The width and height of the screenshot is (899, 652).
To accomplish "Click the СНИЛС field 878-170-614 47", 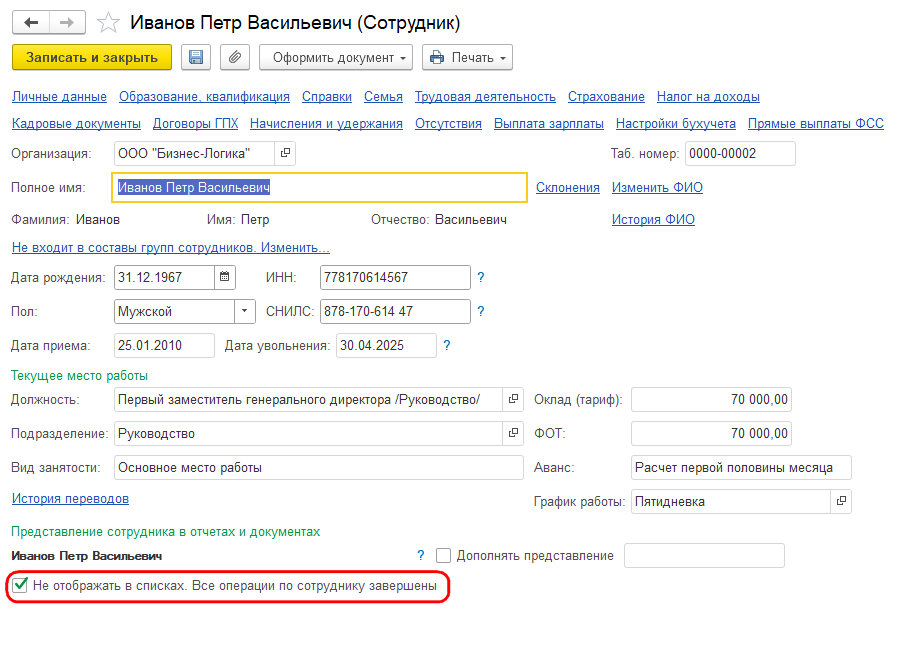I will (x=396, y=311).
